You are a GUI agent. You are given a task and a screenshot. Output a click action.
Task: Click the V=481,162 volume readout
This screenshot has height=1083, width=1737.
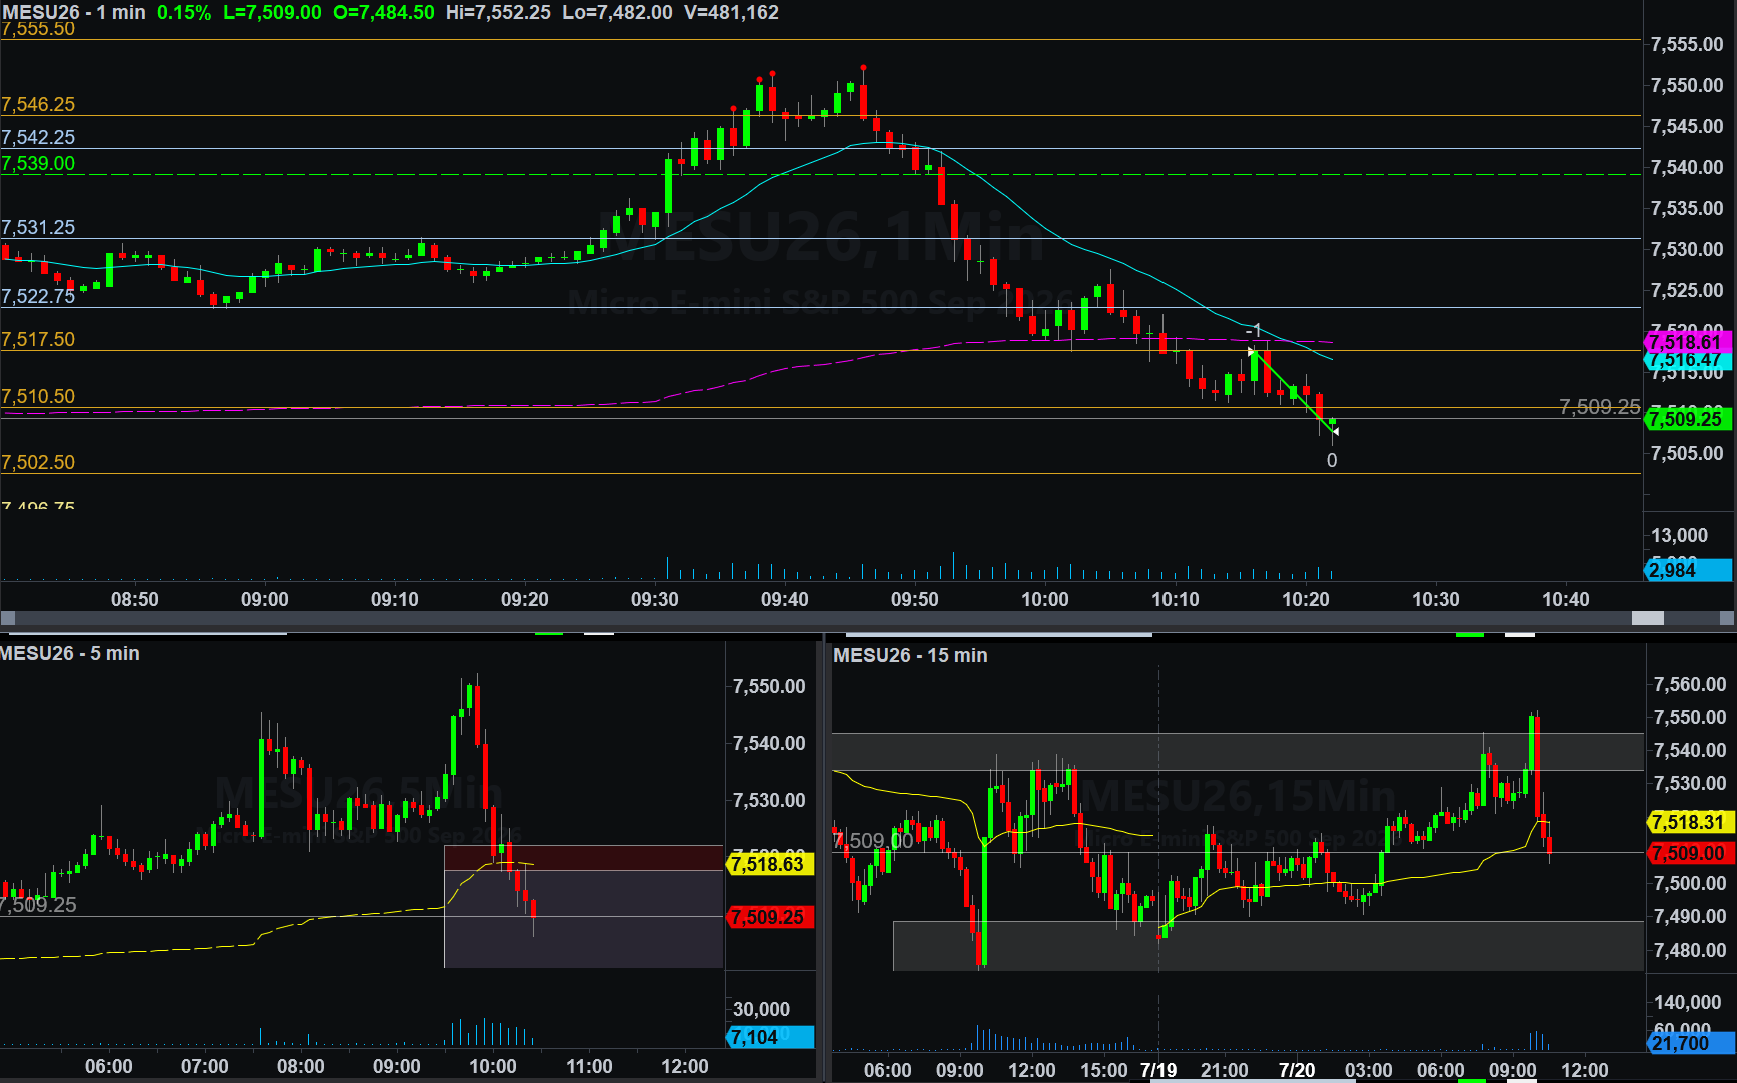coord(731,12)
